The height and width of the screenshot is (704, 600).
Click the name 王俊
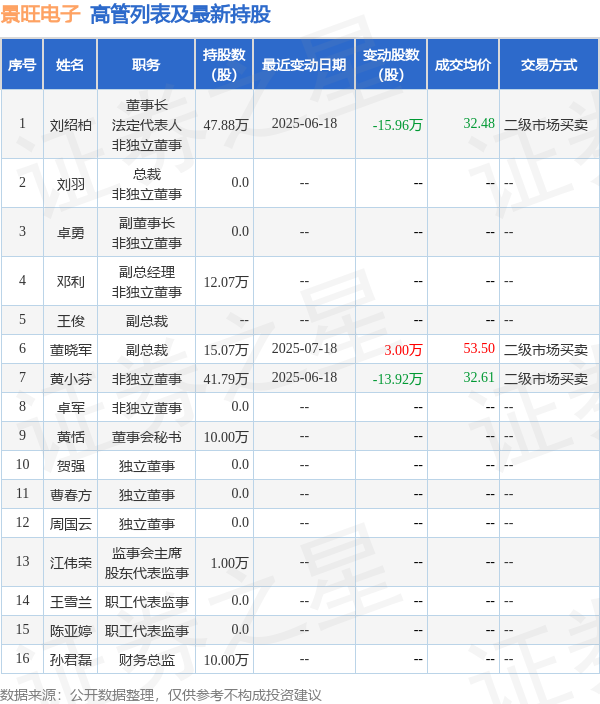click(x=71, y=321)
